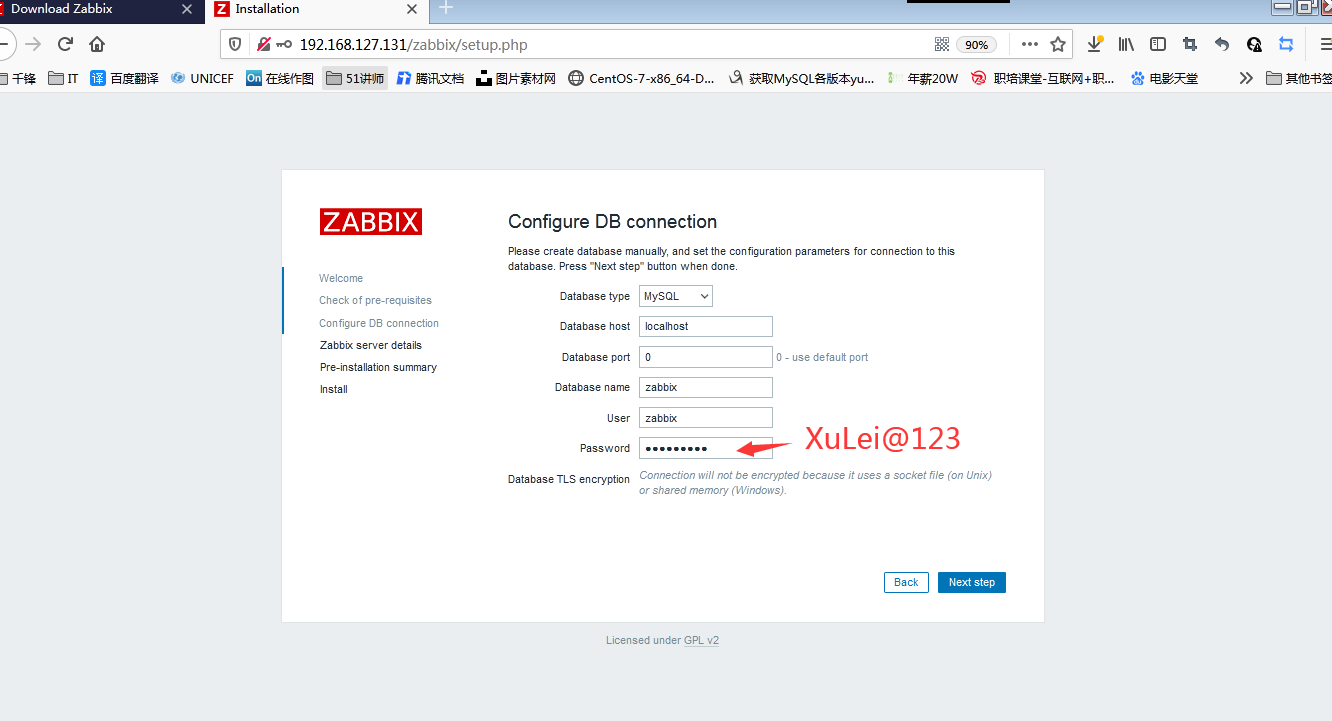Click the '0 - use default port' hint
The image size is (1332, 721).
822,357
